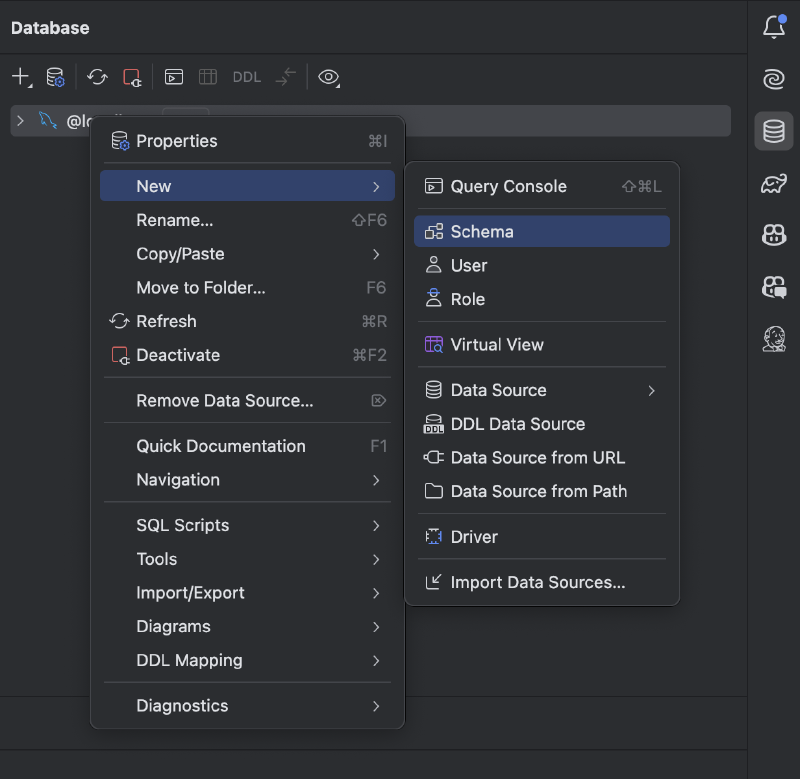Select Schema in the New submenu
Image resolution: width=800 pixels, height=779 pixels.
[542, 232]
